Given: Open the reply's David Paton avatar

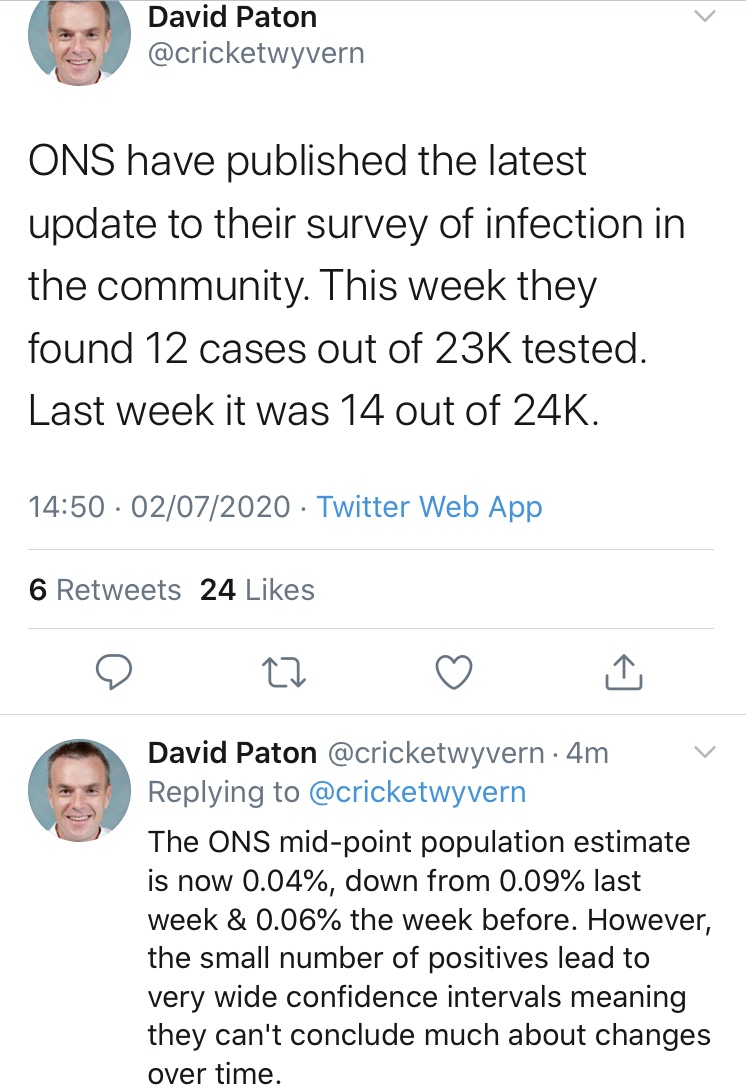Looking at the screenshot, I should tap(79, 790).
